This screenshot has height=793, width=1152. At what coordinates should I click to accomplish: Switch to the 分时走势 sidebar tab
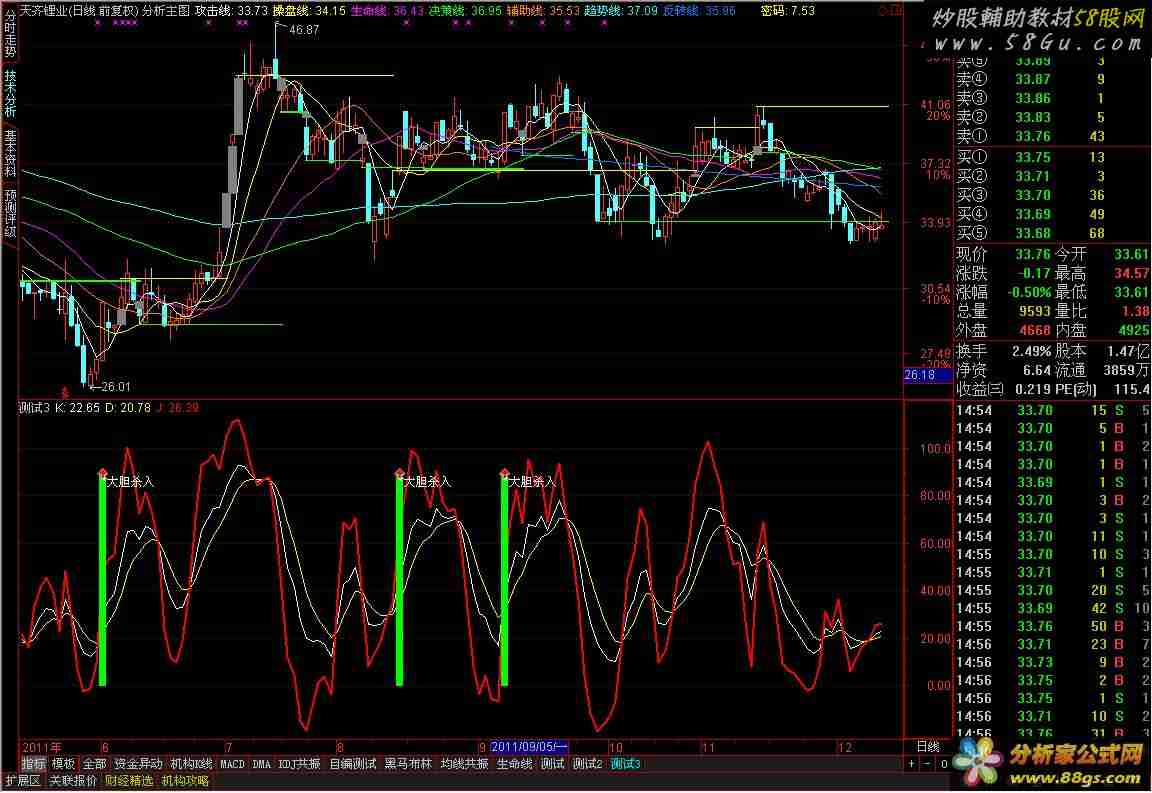click(10, 35)
